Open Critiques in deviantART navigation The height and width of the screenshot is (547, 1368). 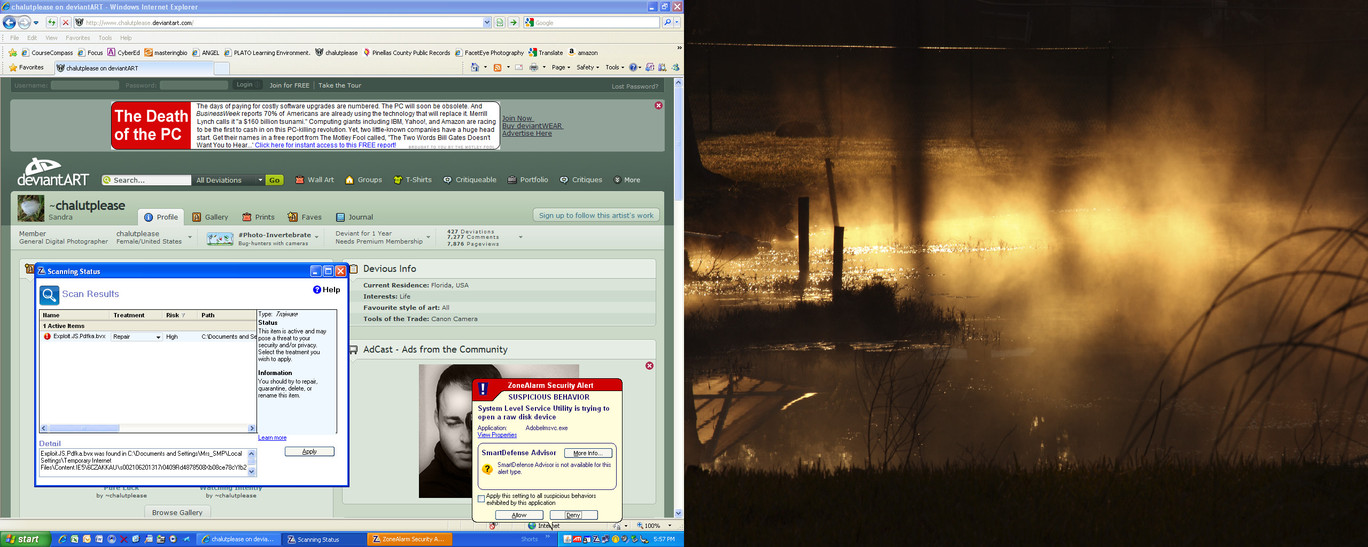[580, 180]
